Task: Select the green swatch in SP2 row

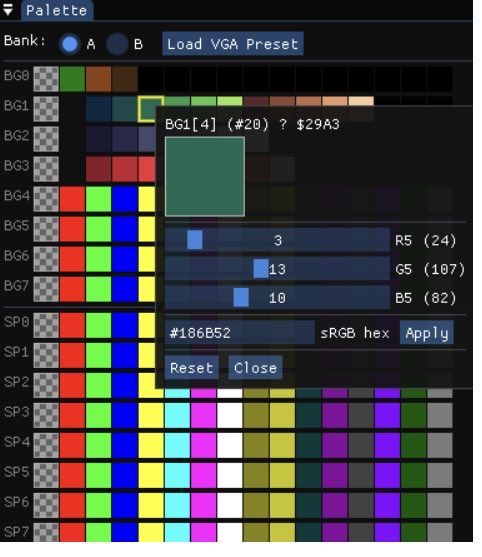Action: tap(99, 385)
